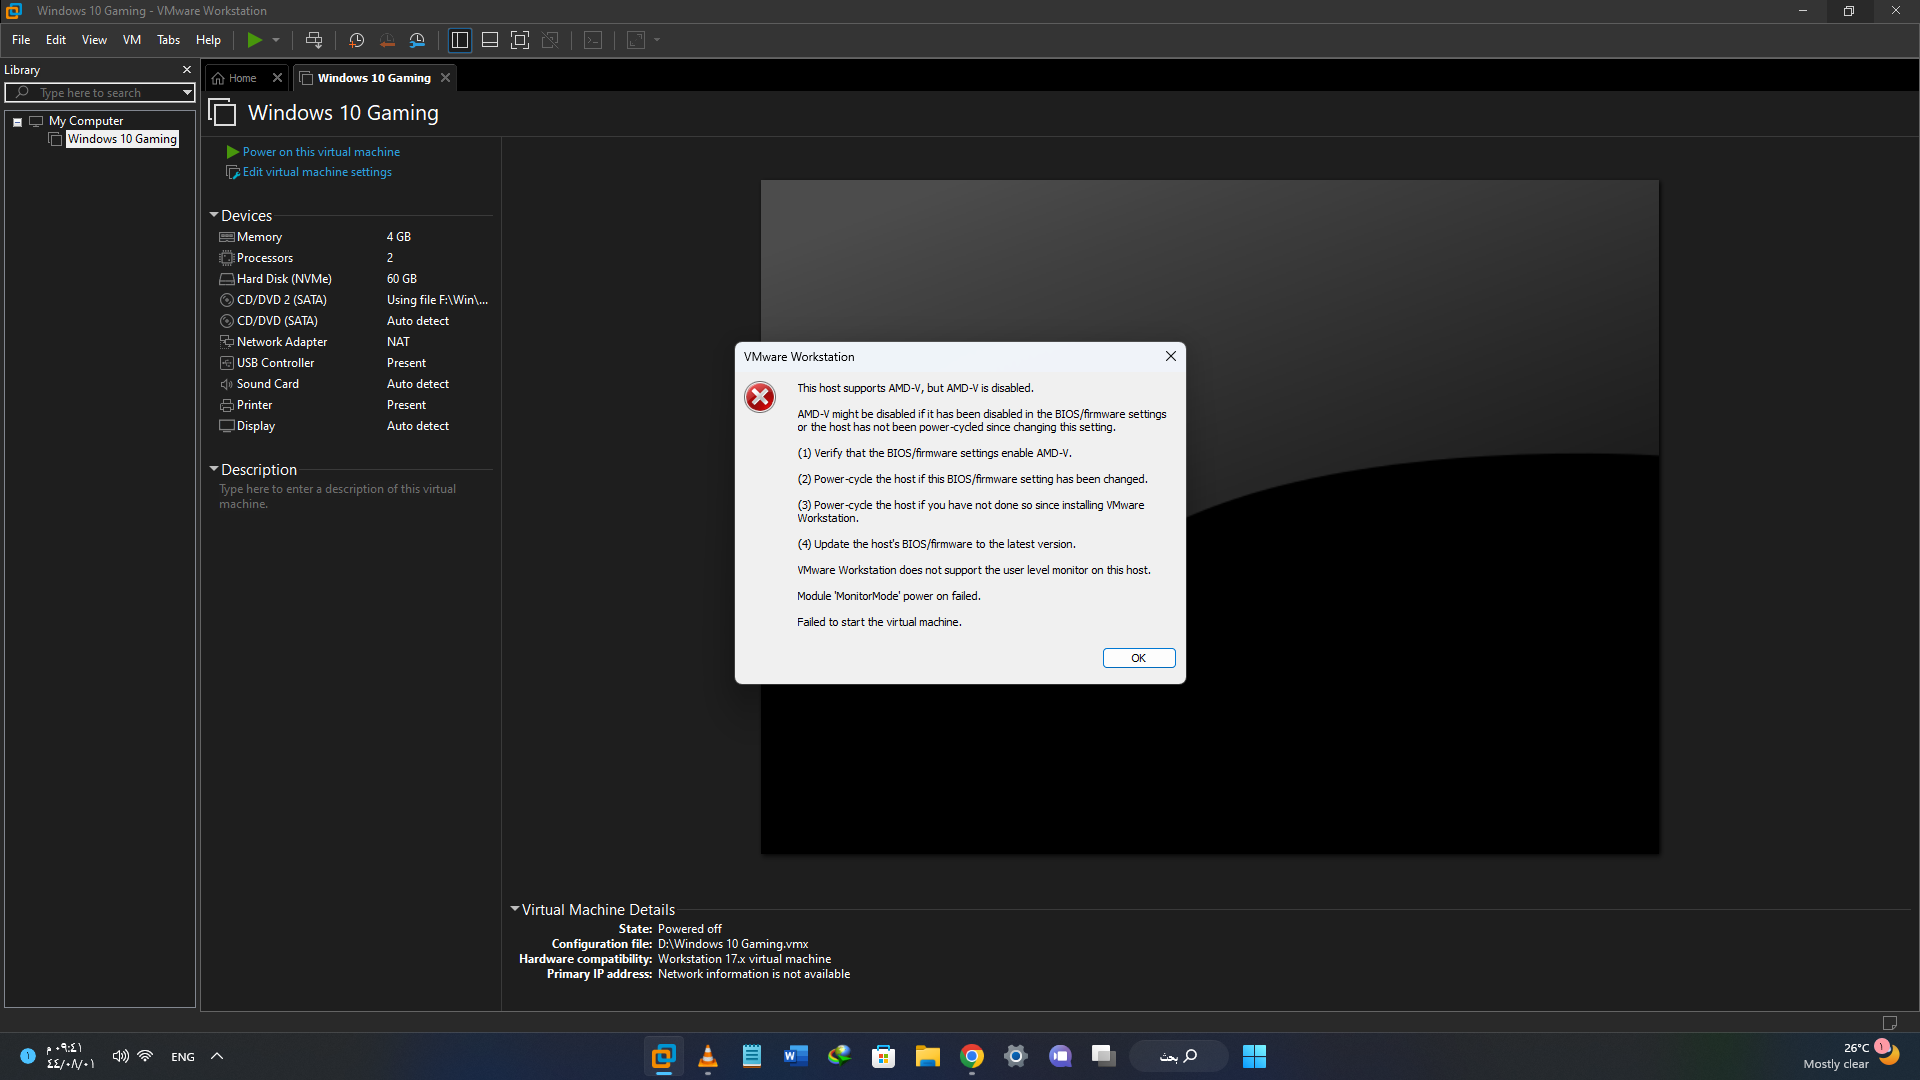Open the stretch display dropdown arrow
The width and height of the screenshot is (1920, 1080).
[657, 40]
